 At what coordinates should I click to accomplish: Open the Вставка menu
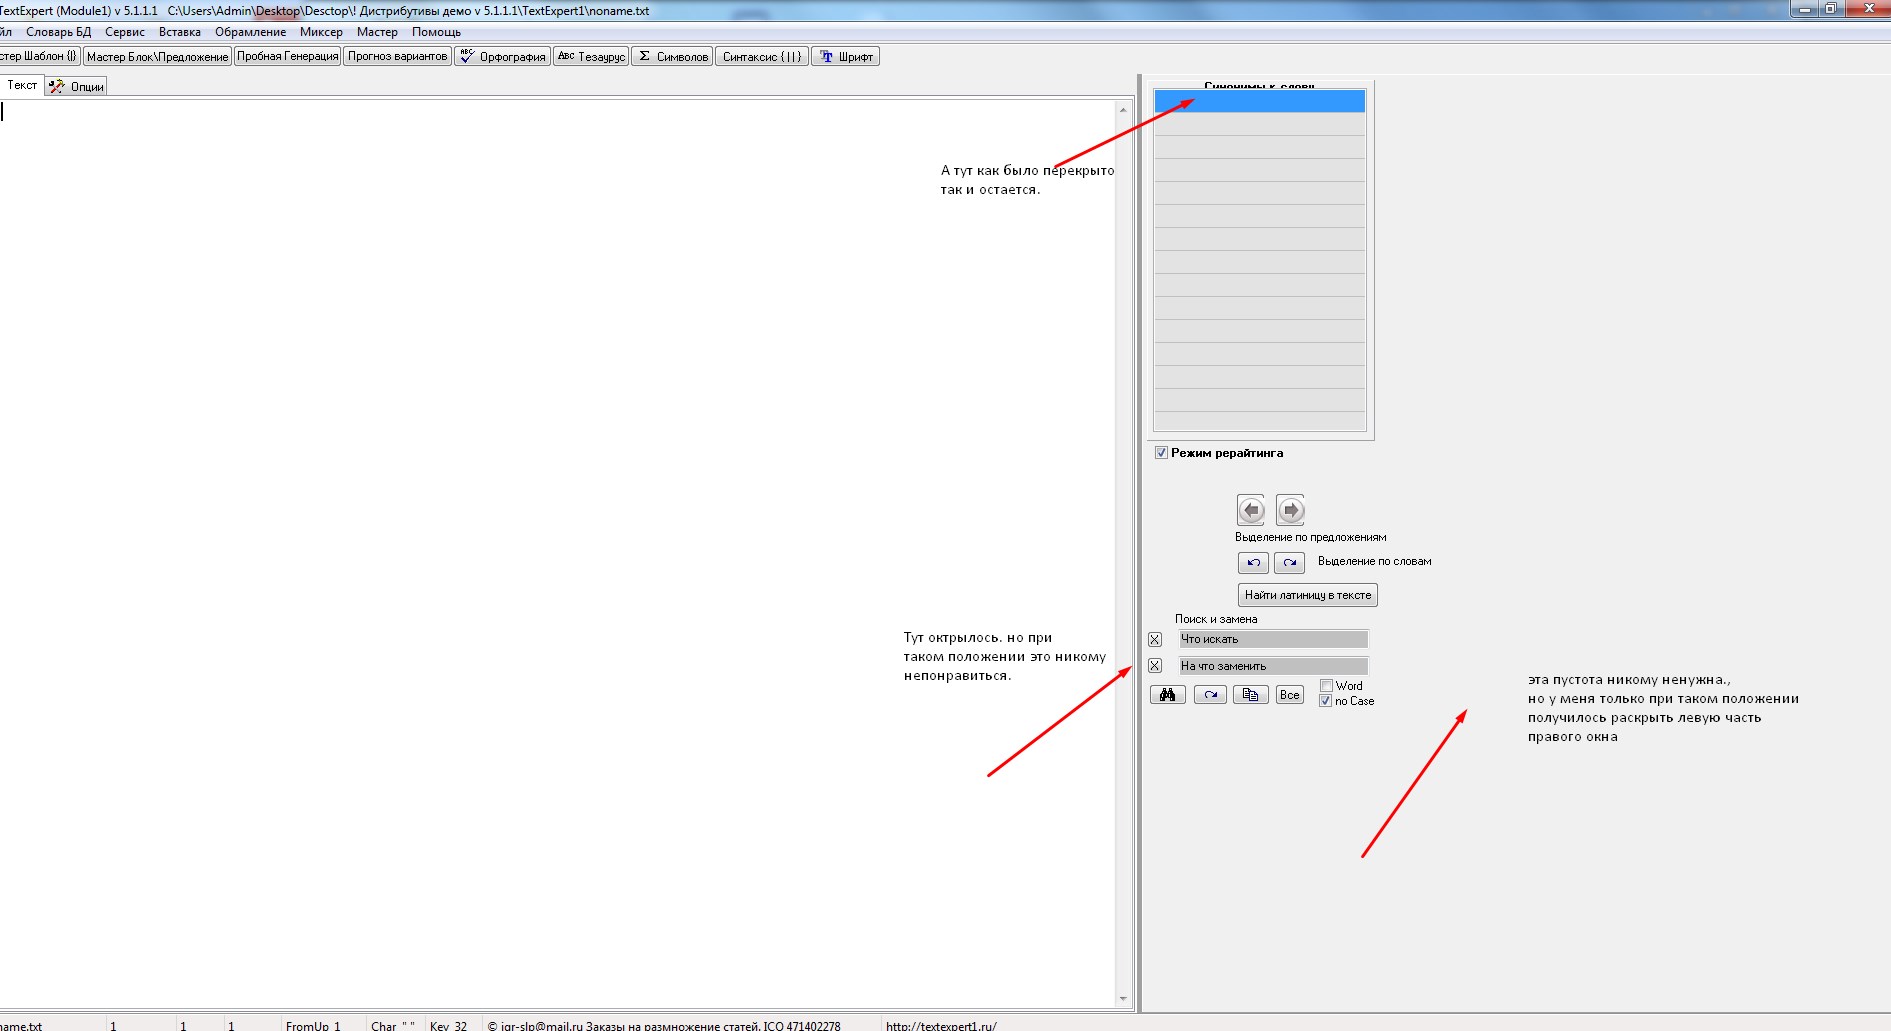pos(180,32)
